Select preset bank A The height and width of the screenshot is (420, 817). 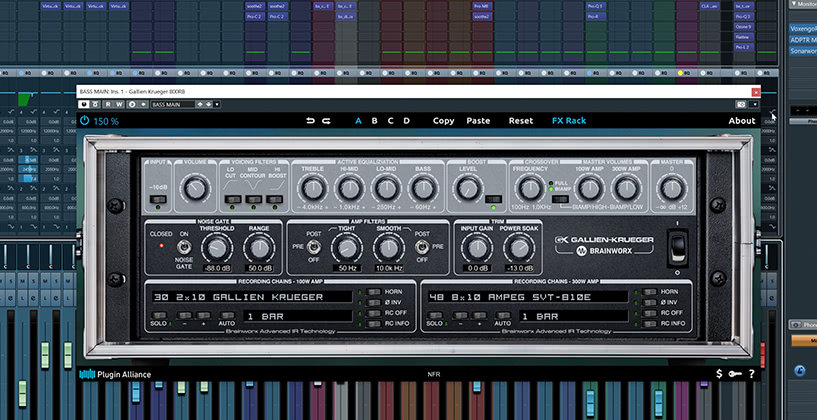point(358,121)
